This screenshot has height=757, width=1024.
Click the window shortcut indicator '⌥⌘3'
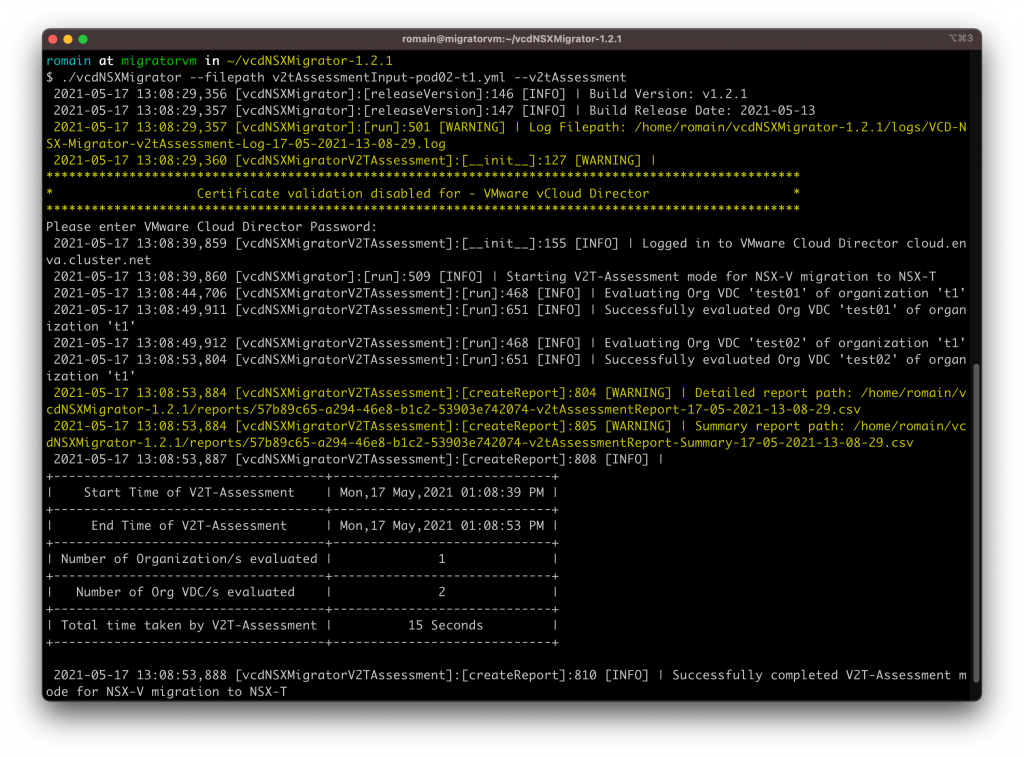961,39
